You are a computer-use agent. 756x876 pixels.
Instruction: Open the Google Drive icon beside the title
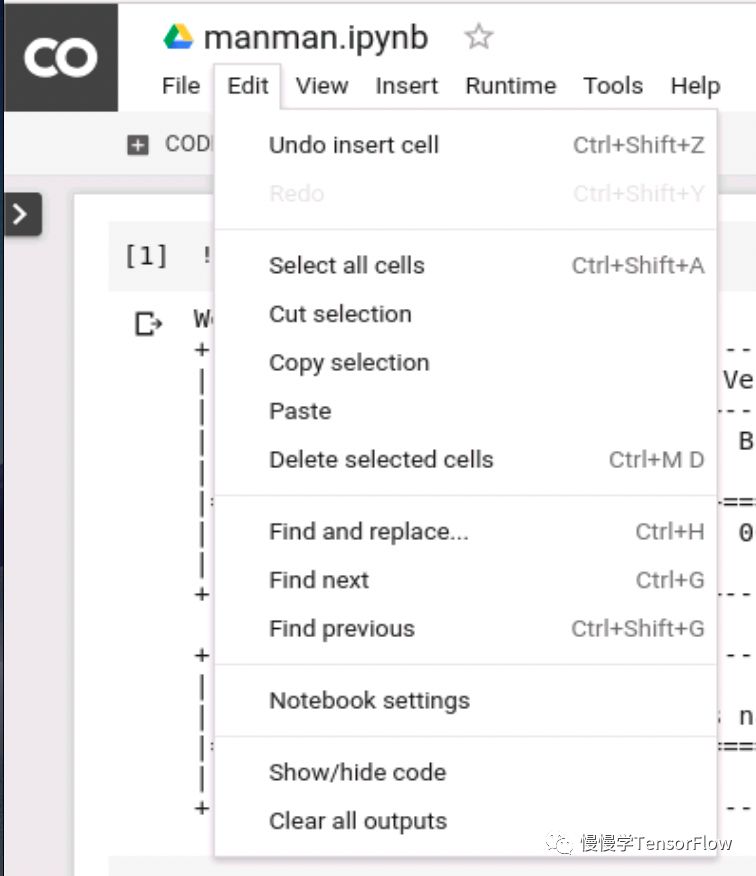[178, 38]
